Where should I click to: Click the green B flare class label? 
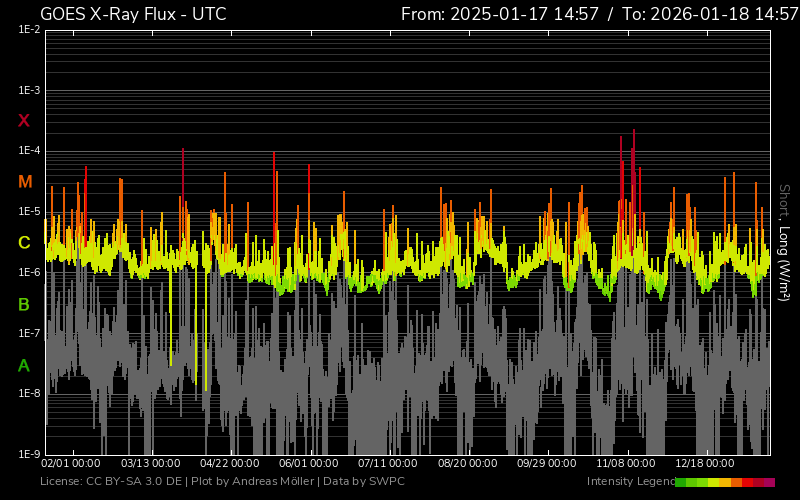[x=24, y=304]
